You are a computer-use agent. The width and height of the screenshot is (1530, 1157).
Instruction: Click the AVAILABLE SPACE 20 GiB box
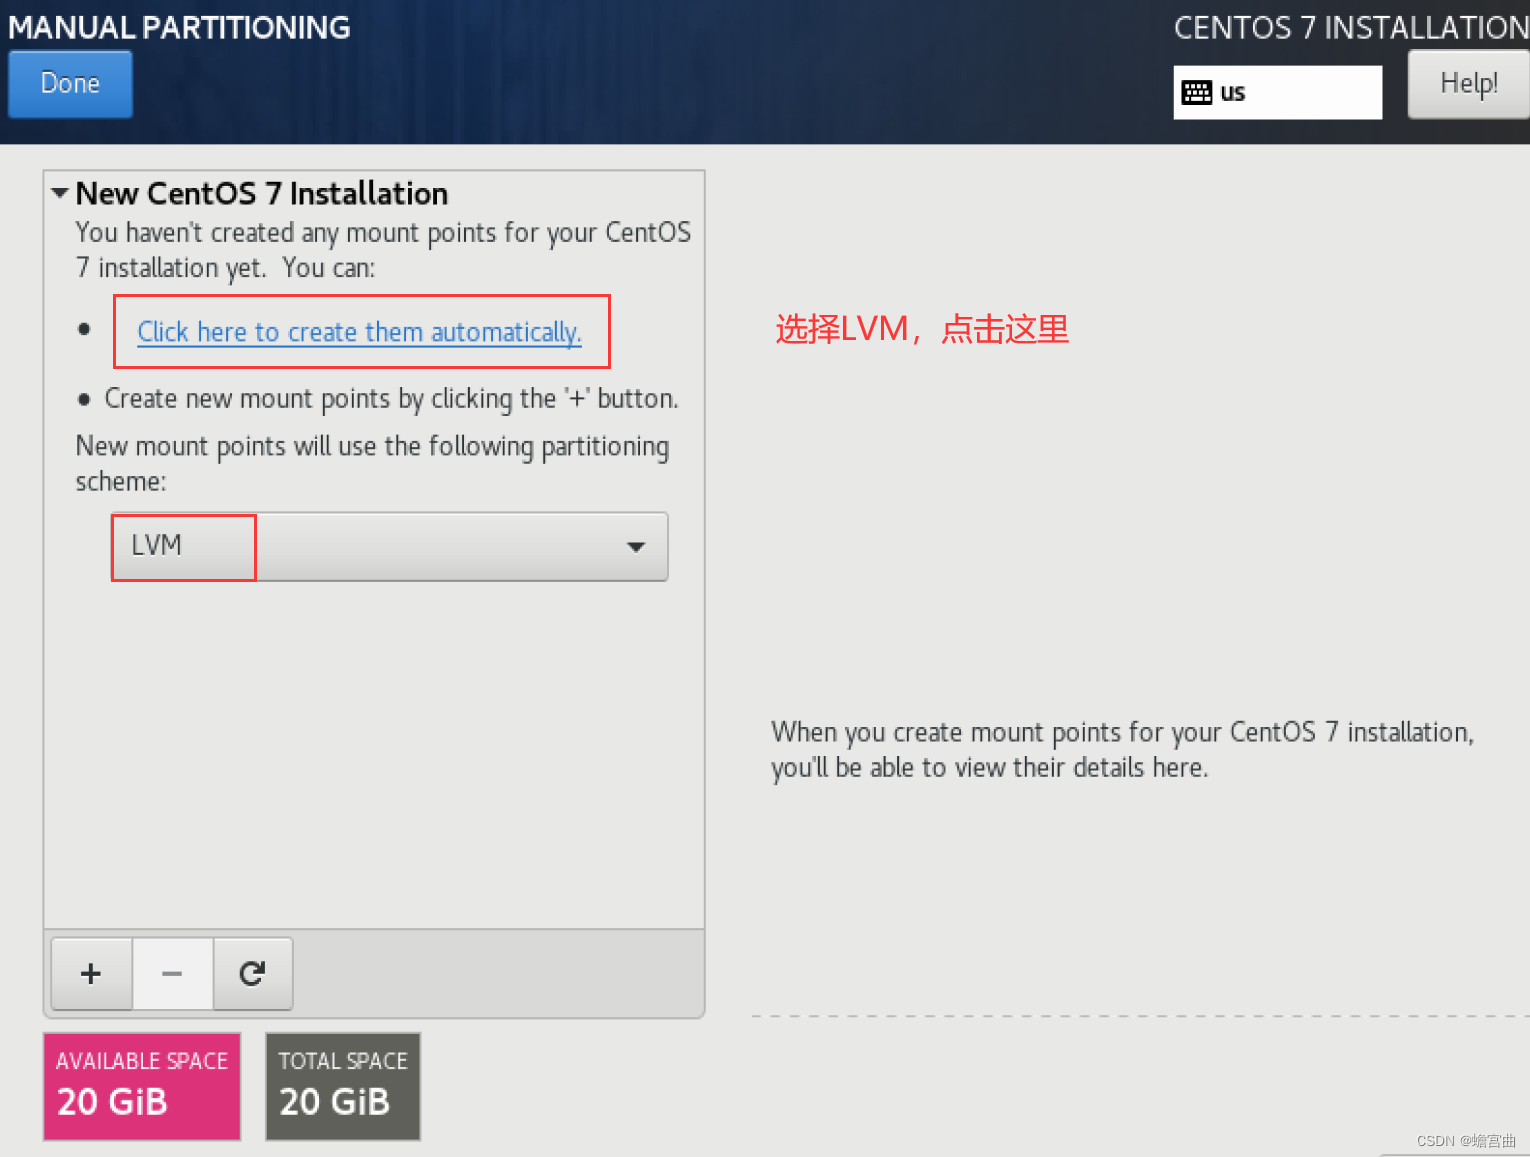click(142, 1086)
